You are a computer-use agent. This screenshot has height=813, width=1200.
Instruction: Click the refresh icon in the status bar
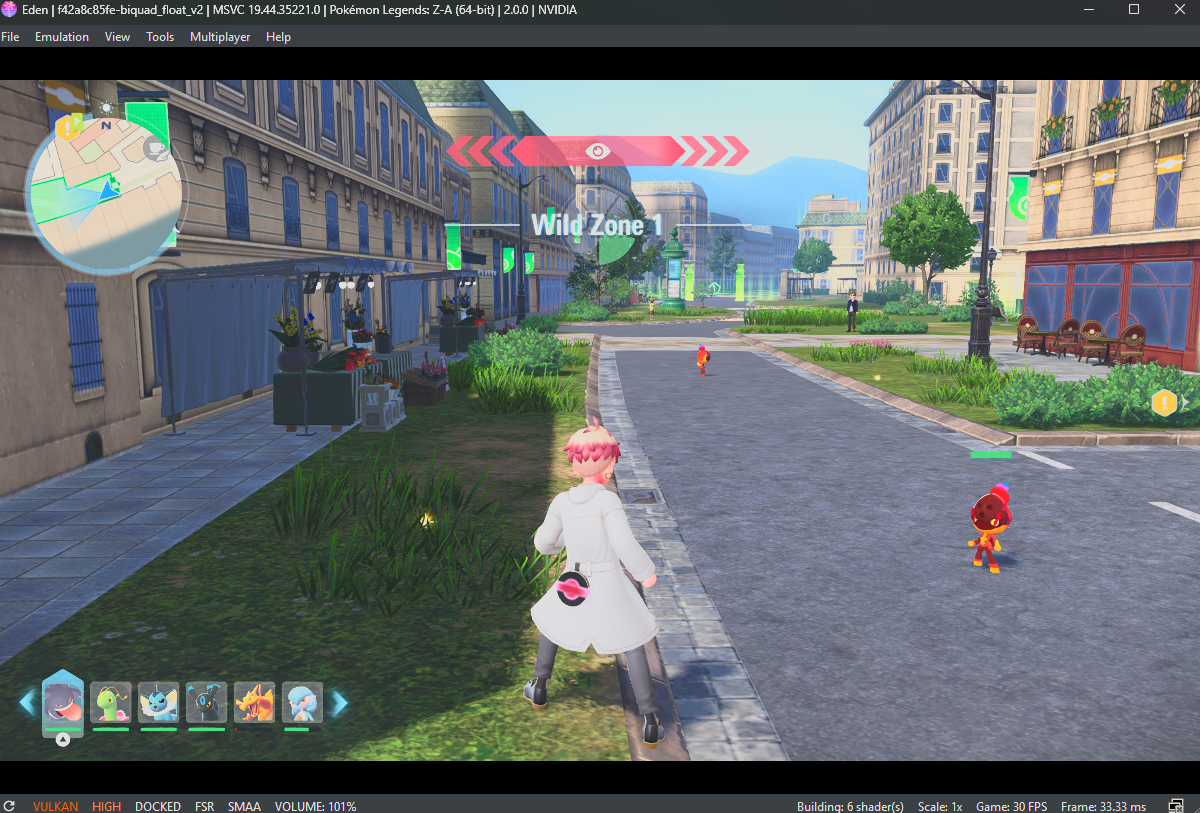click(x=9, y=806)
